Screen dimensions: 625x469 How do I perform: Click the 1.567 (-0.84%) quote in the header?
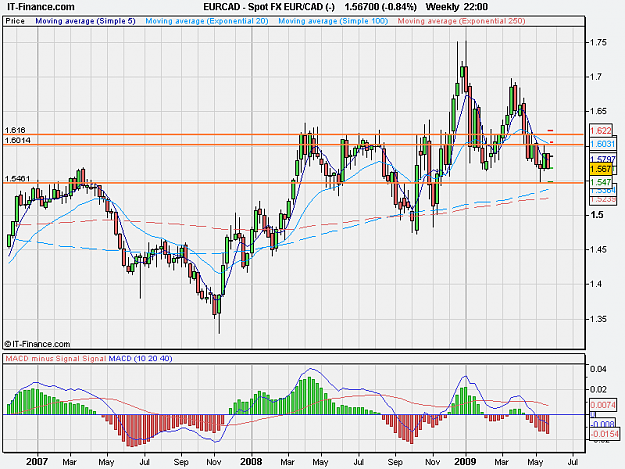tap(380, 7)
